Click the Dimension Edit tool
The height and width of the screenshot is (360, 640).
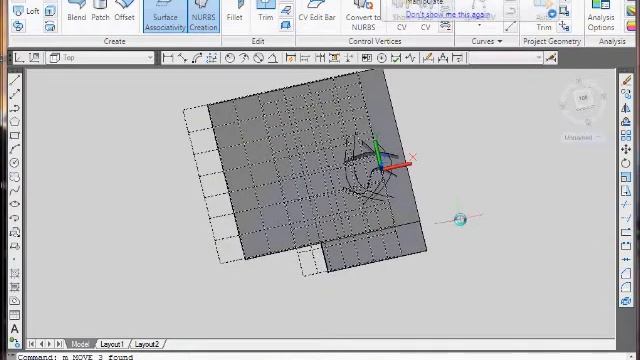[428, 58]
